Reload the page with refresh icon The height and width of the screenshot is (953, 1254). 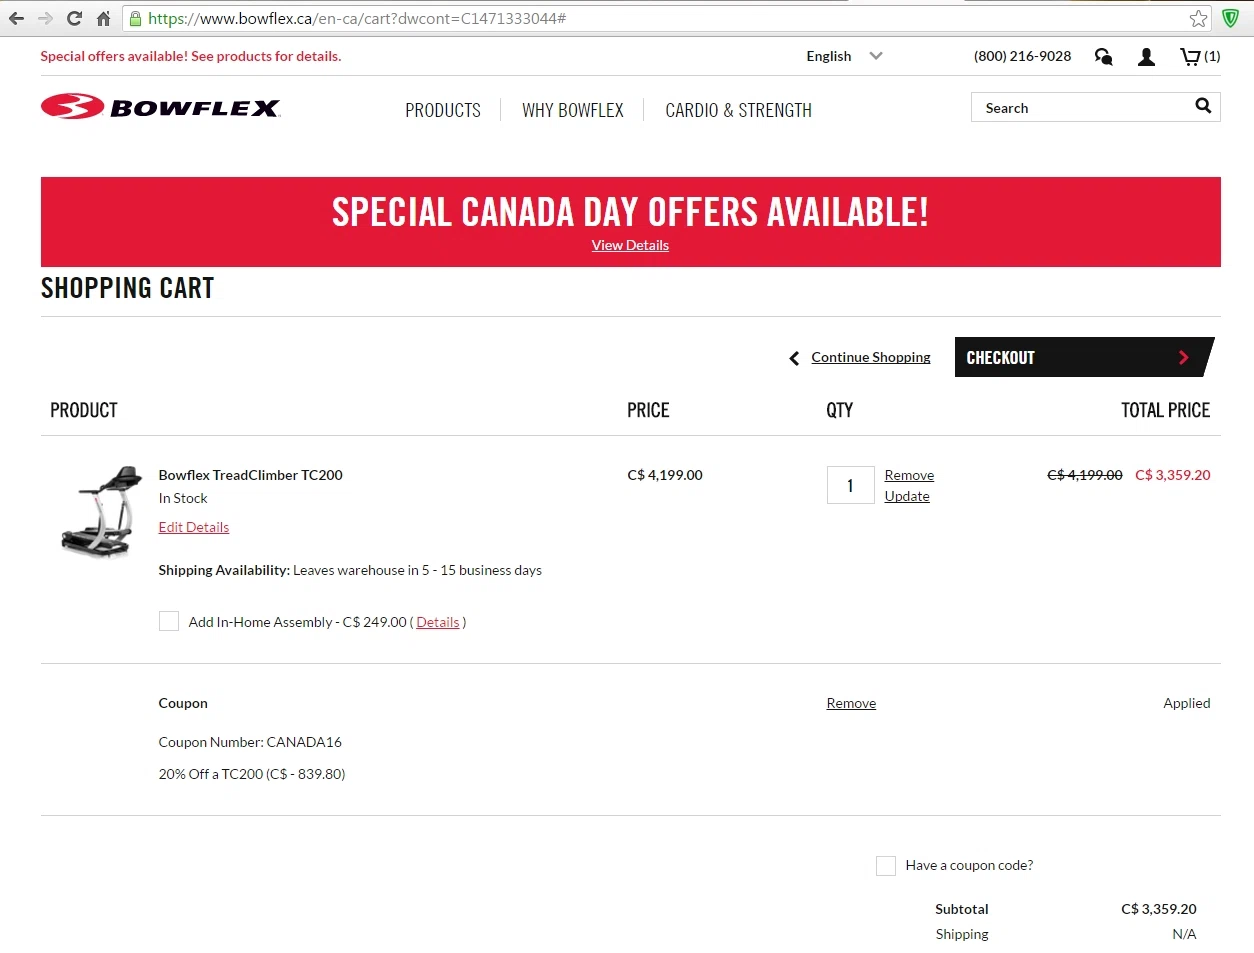(74, 18)
